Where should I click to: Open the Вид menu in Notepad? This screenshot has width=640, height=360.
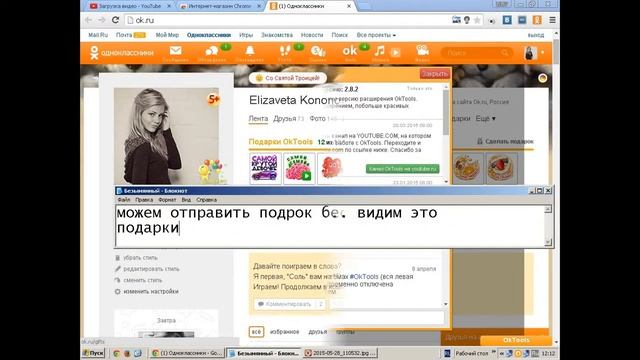point(186,200)
